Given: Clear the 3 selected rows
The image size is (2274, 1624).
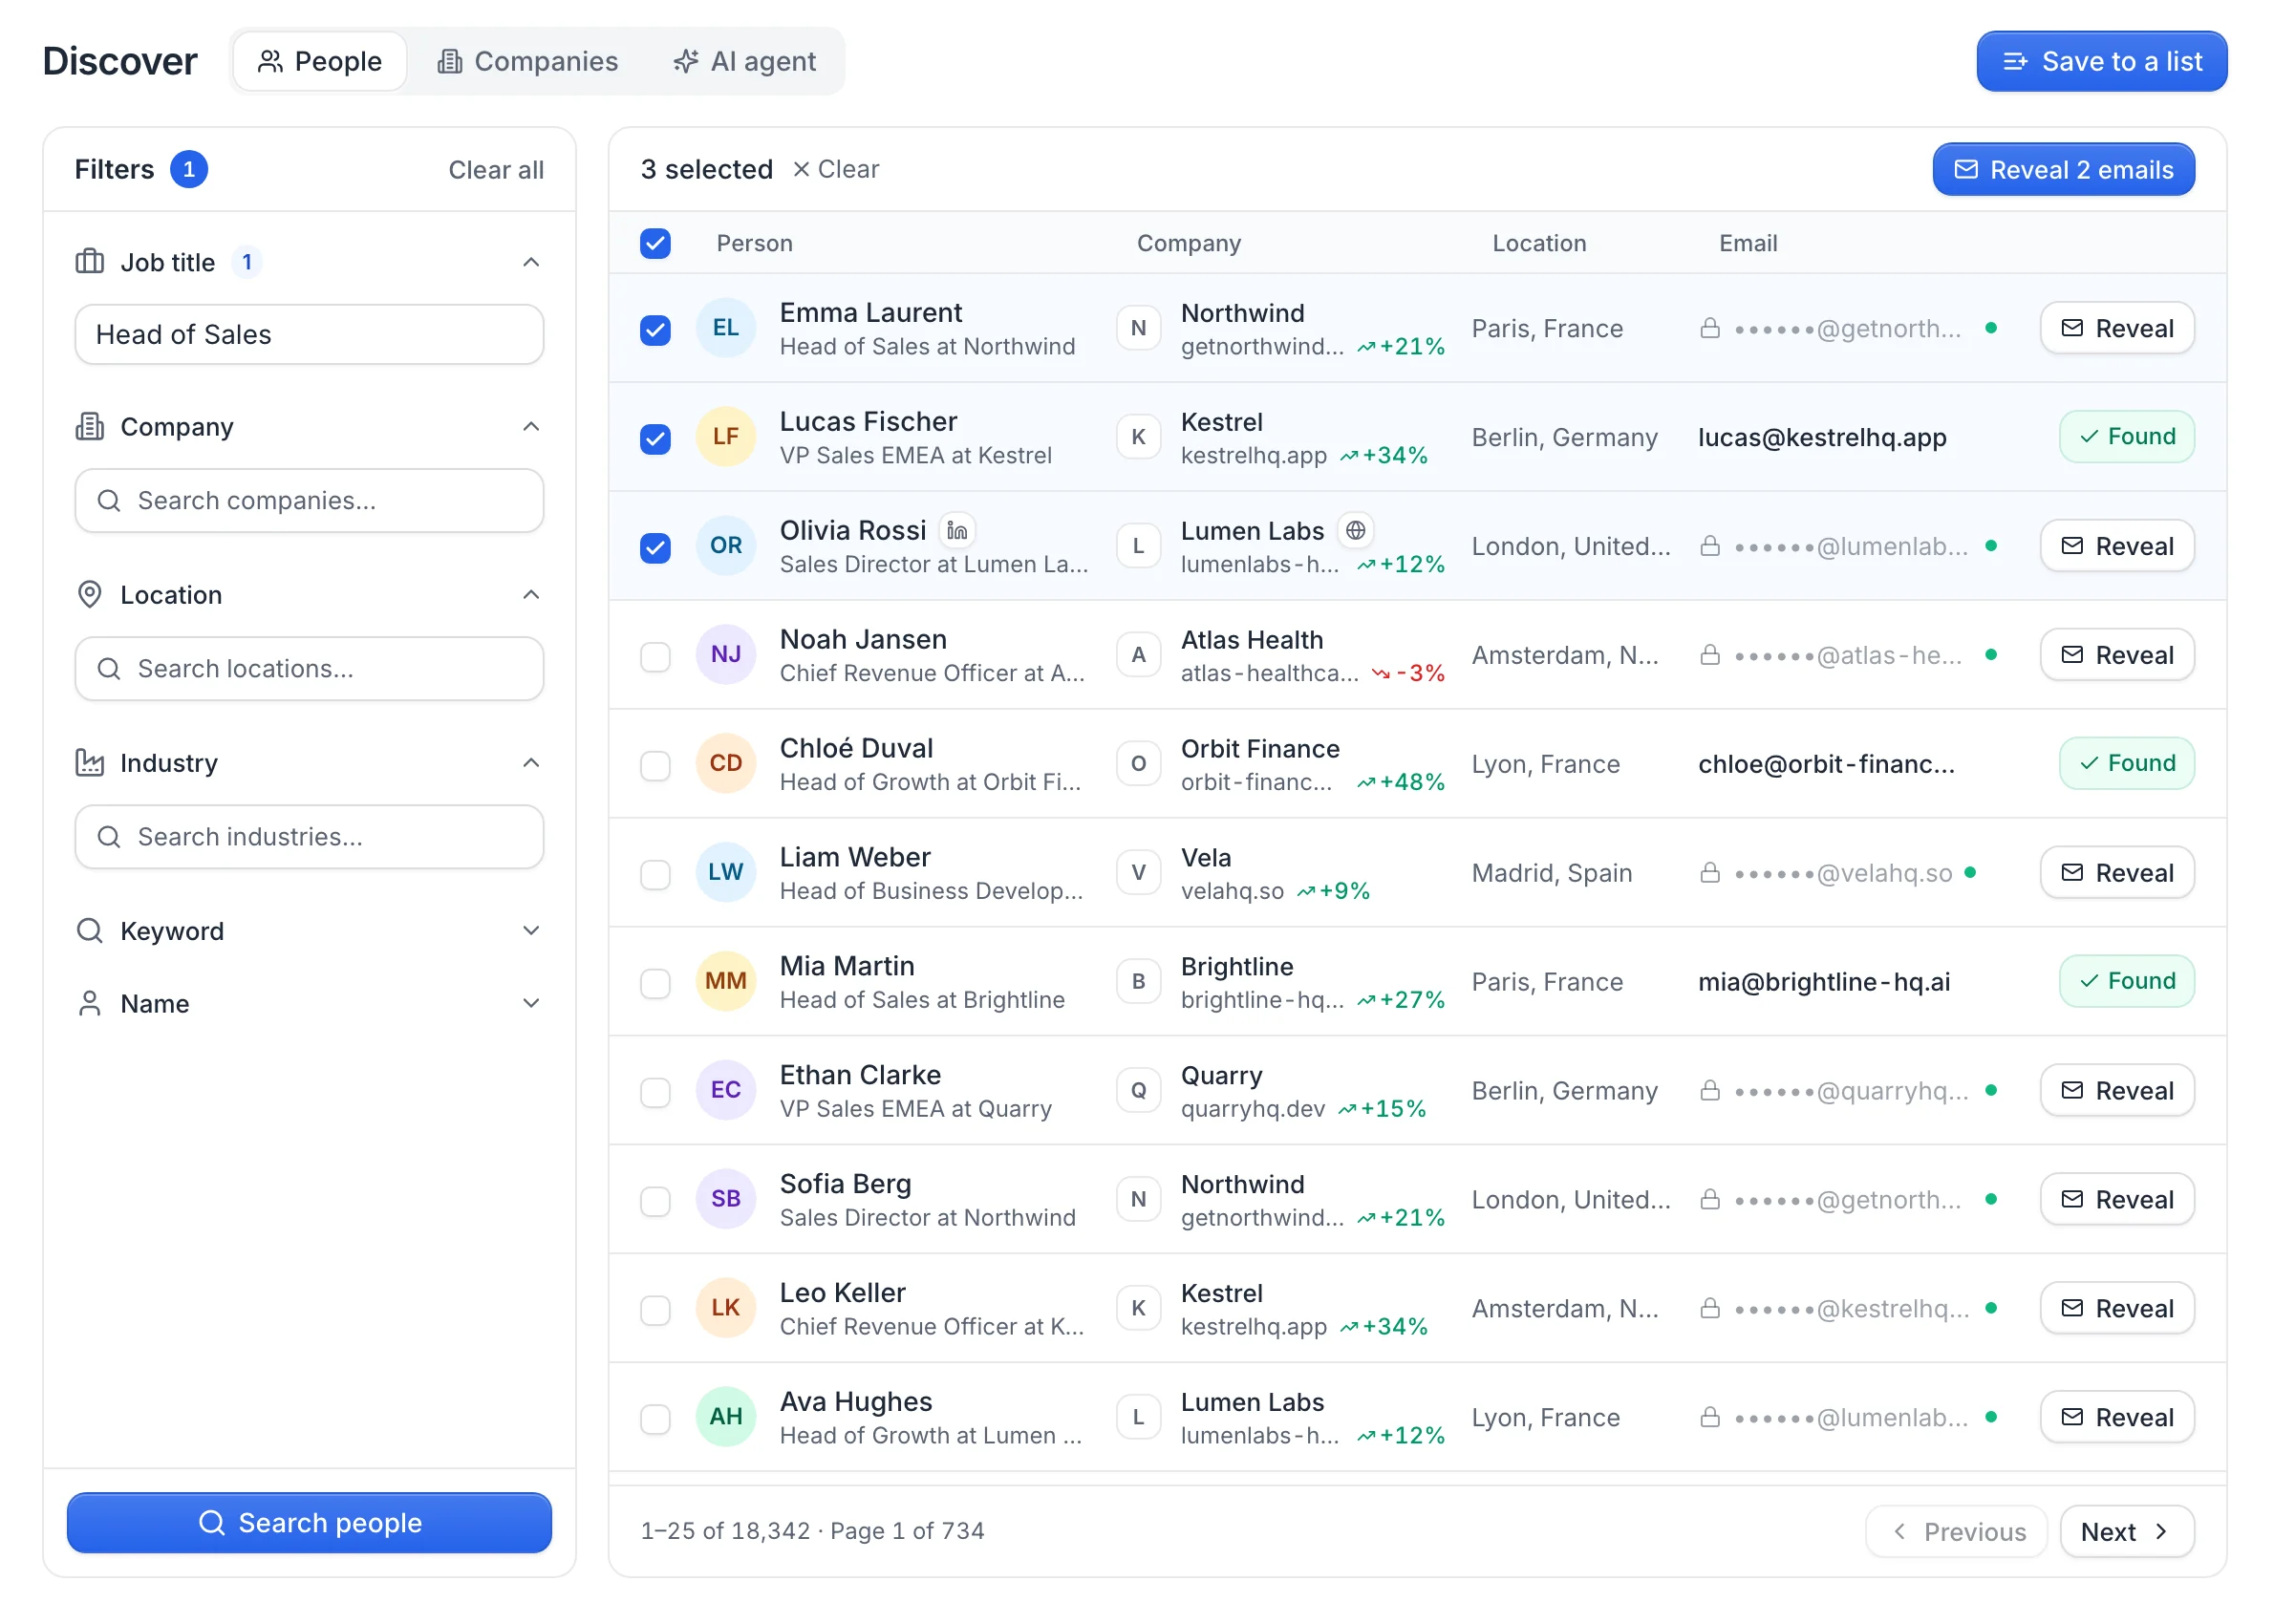Looking at the screenshot, I should click(836, 169).
